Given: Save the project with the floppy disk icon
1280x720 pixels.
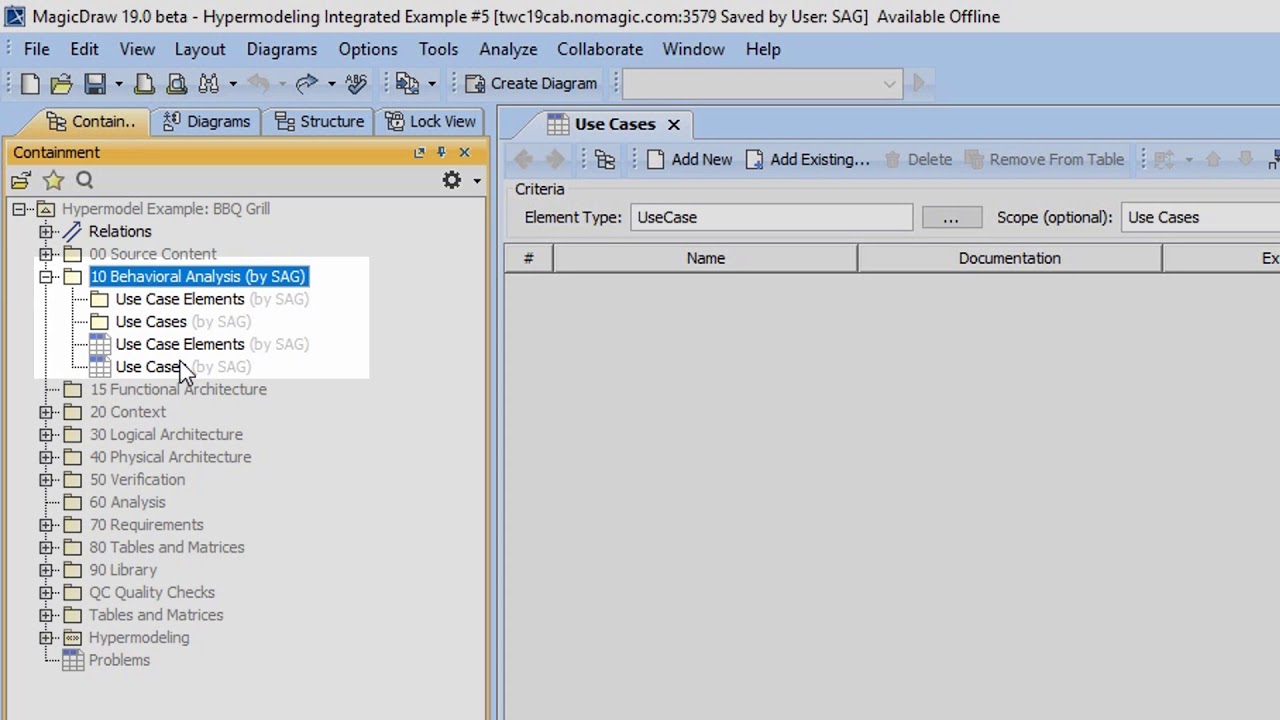Looking at the screenshot, I should coord(95,84).
